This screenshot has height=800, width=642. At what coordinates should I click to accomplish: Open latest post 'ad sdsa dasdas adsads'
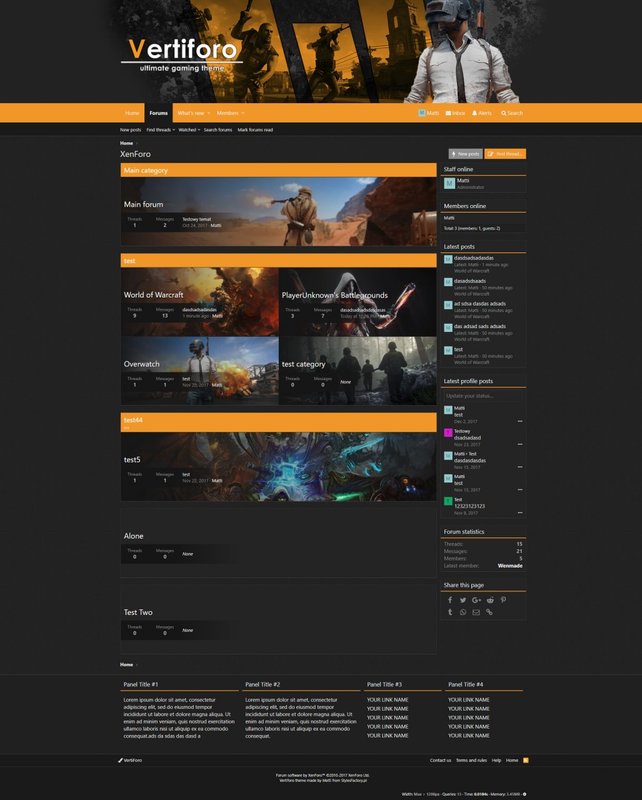pyautogui.click(x=480, y=304)
